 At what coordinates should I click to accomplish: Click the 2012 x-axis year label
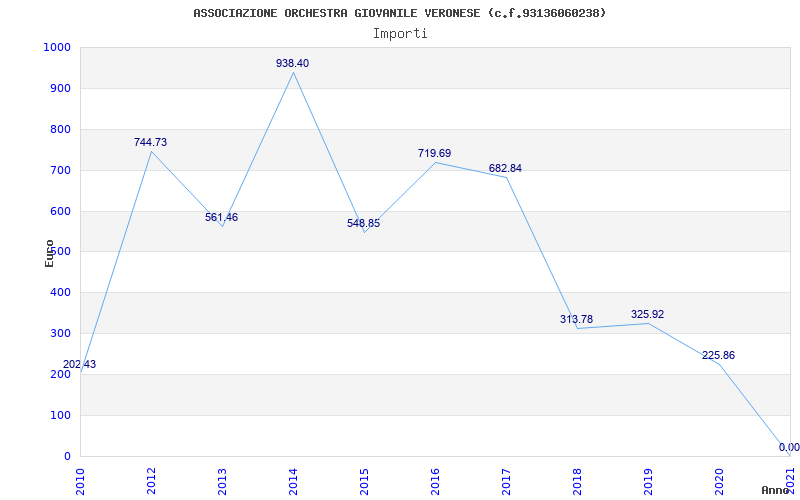coord(151,482)
